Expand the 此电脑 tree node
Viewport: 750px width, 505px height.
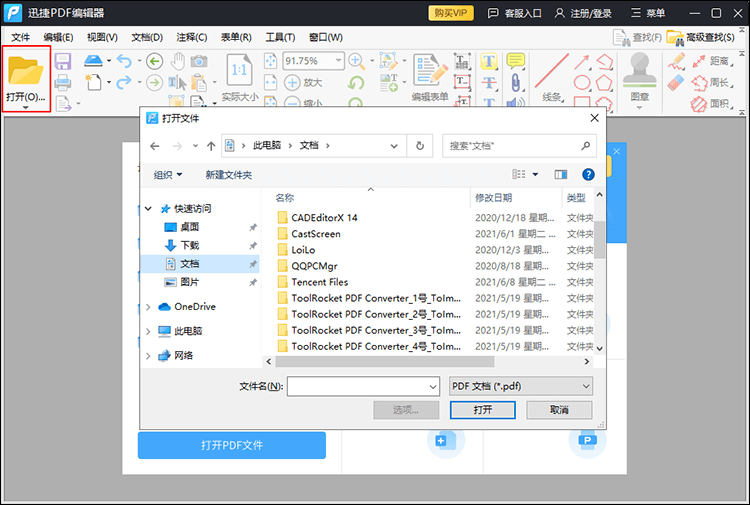click(148, 331)
